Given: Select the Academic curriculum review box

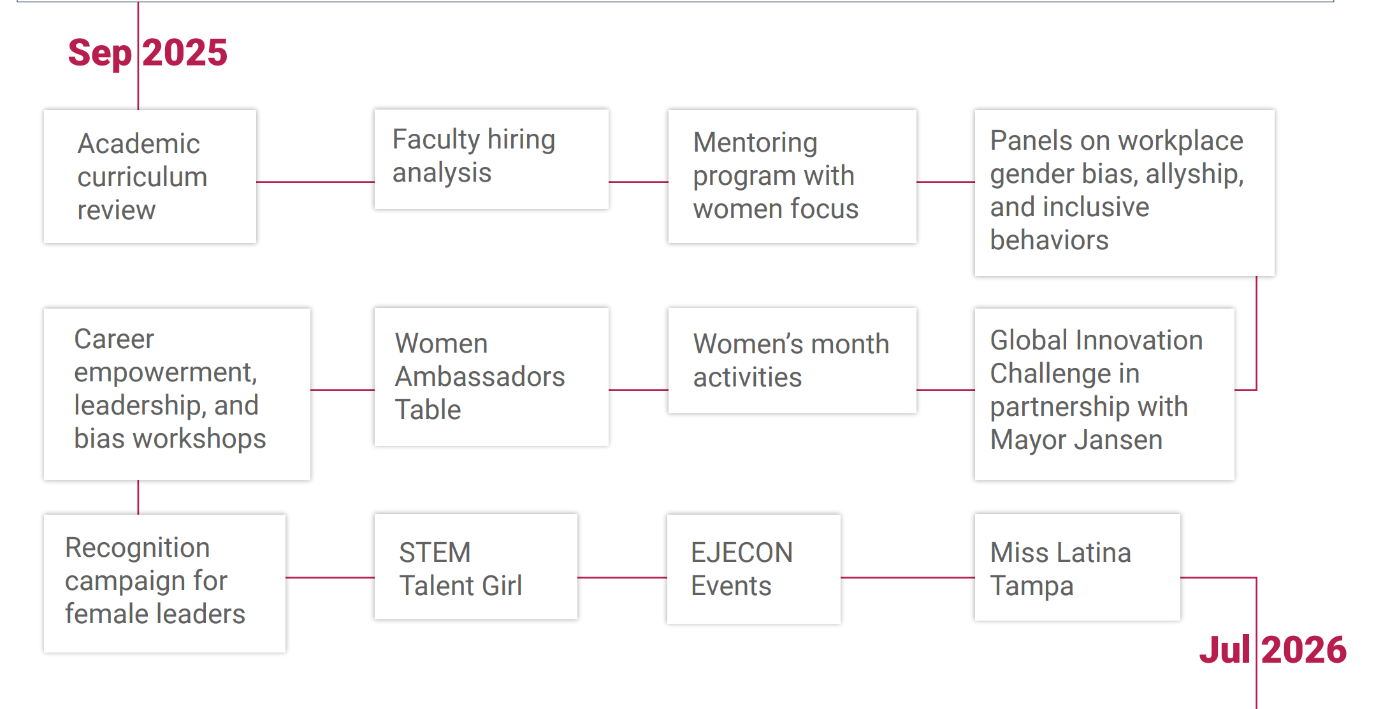Looking at the screenshot, I should click(x=150, y=176).
